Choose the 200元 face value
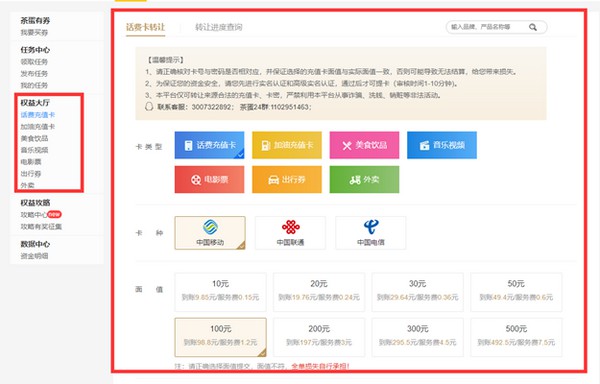The width and height of the screenshot is (600, 384). tap(319, 337)
